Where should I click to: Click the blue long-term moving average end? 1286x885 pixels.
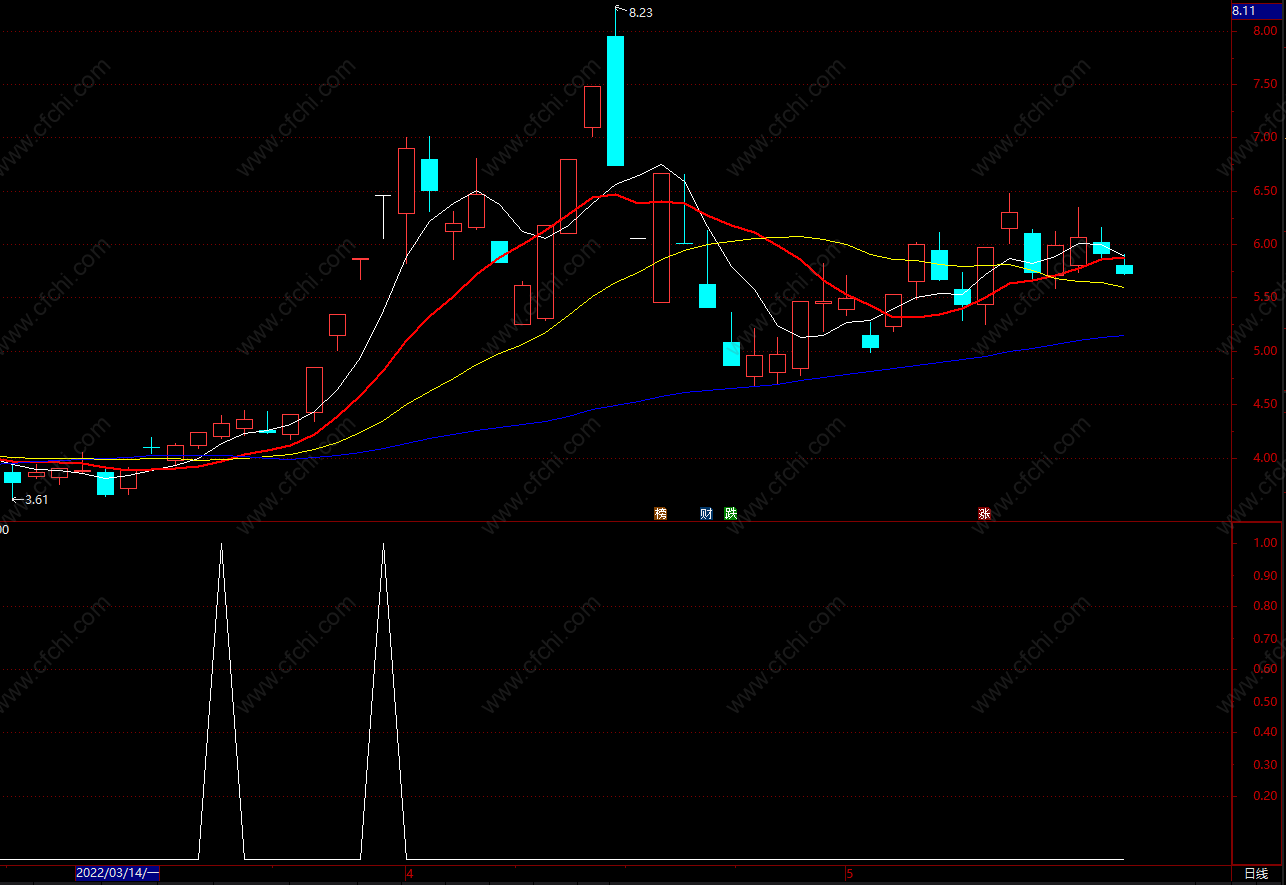tap(1121, 336)
